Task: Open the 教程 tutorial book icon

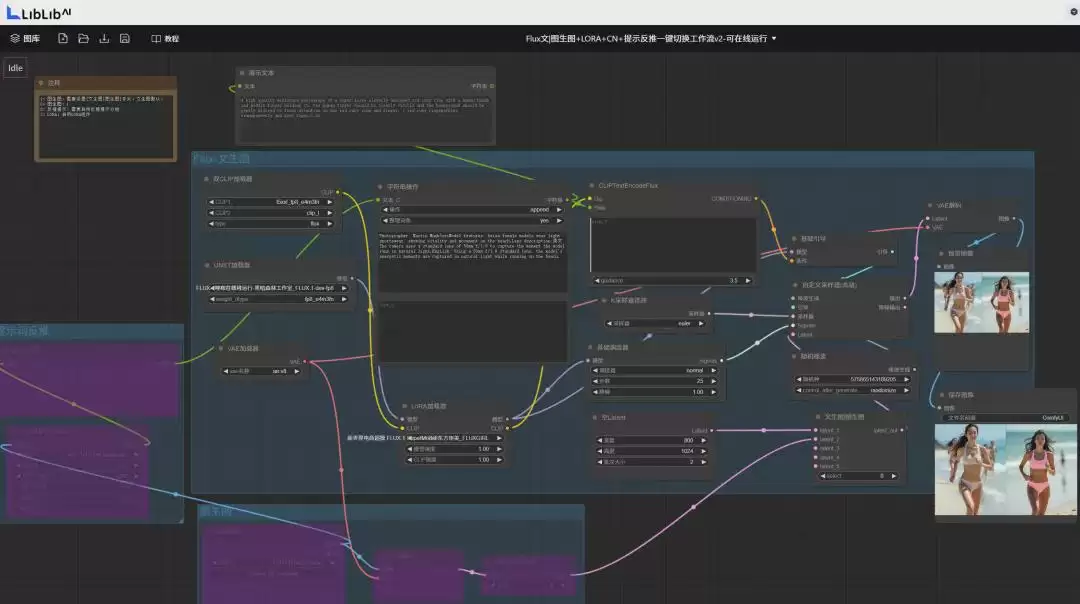Action: (x=156, y=39)
